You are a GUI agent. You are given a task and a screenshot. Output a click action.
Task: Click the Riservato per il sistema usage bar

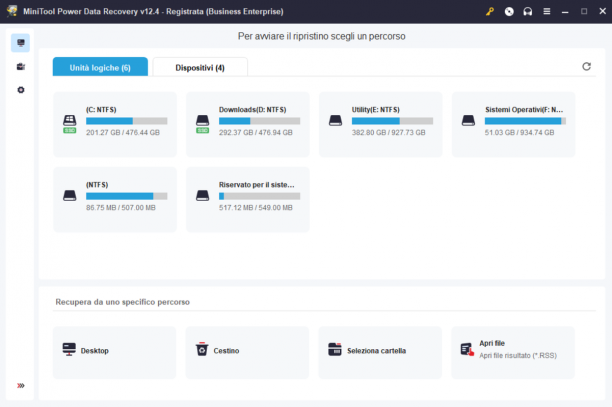tap(259, 196)
